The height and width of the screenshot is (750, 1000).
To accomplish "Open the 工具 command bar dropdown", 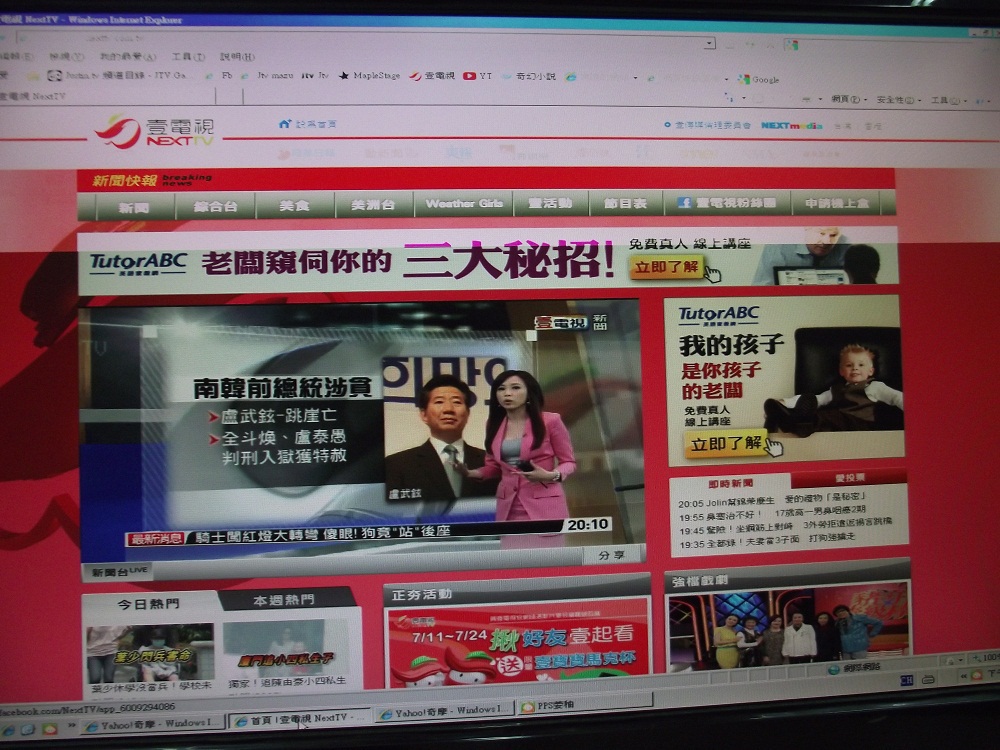I will click(x=948, y=101).
